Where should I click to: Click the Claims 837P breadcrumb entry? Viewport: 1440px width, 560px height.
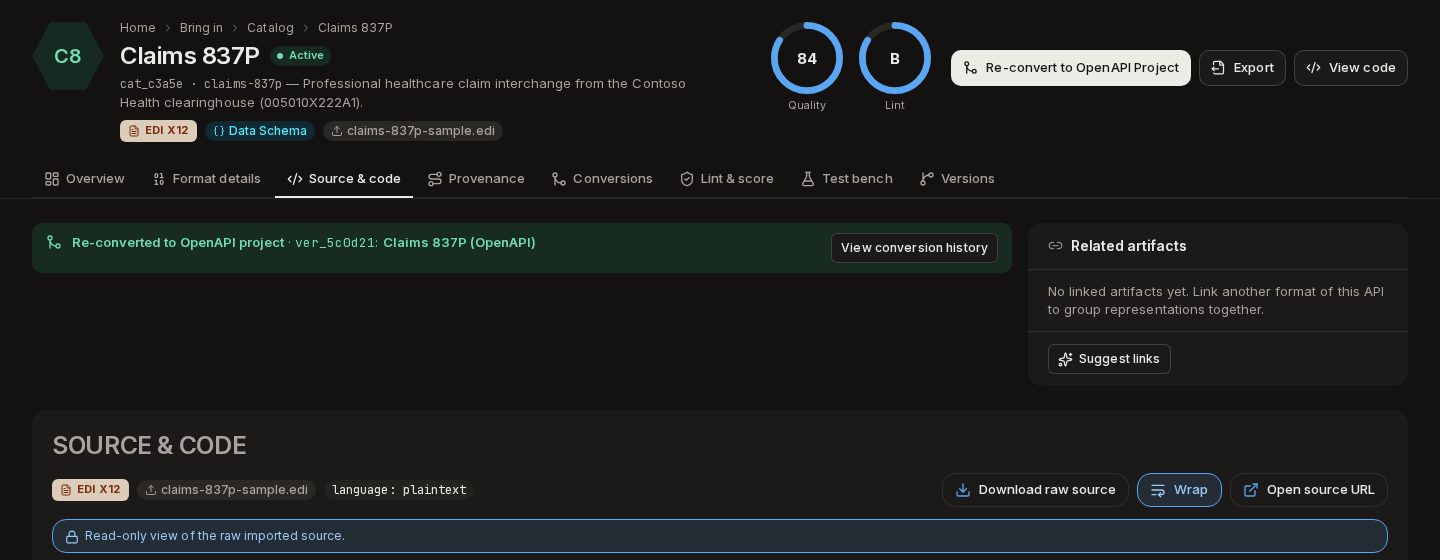[355, 28]
